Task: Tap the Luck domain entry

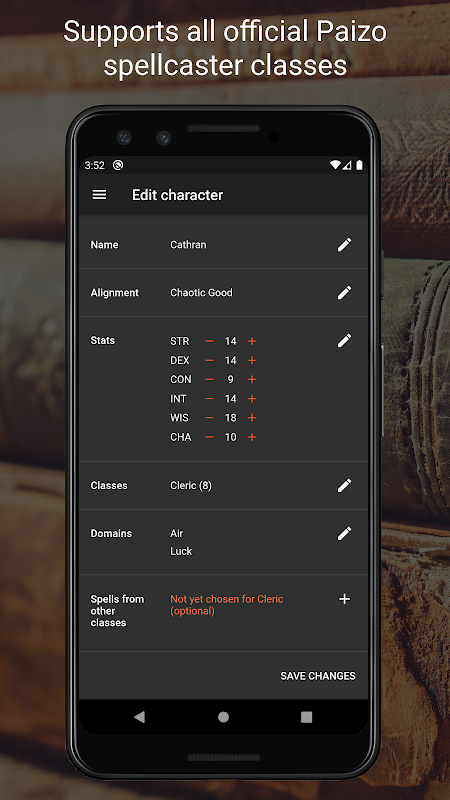Action: click(181, 552)
